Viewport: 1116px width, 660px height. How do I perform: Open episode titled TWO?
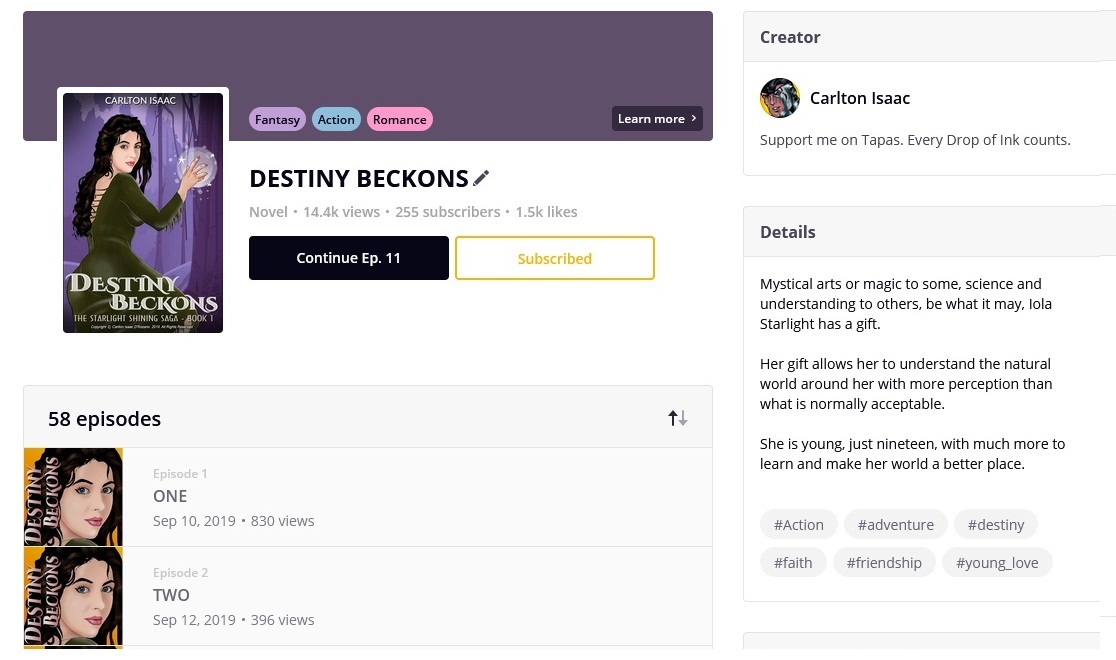[171, 595]
